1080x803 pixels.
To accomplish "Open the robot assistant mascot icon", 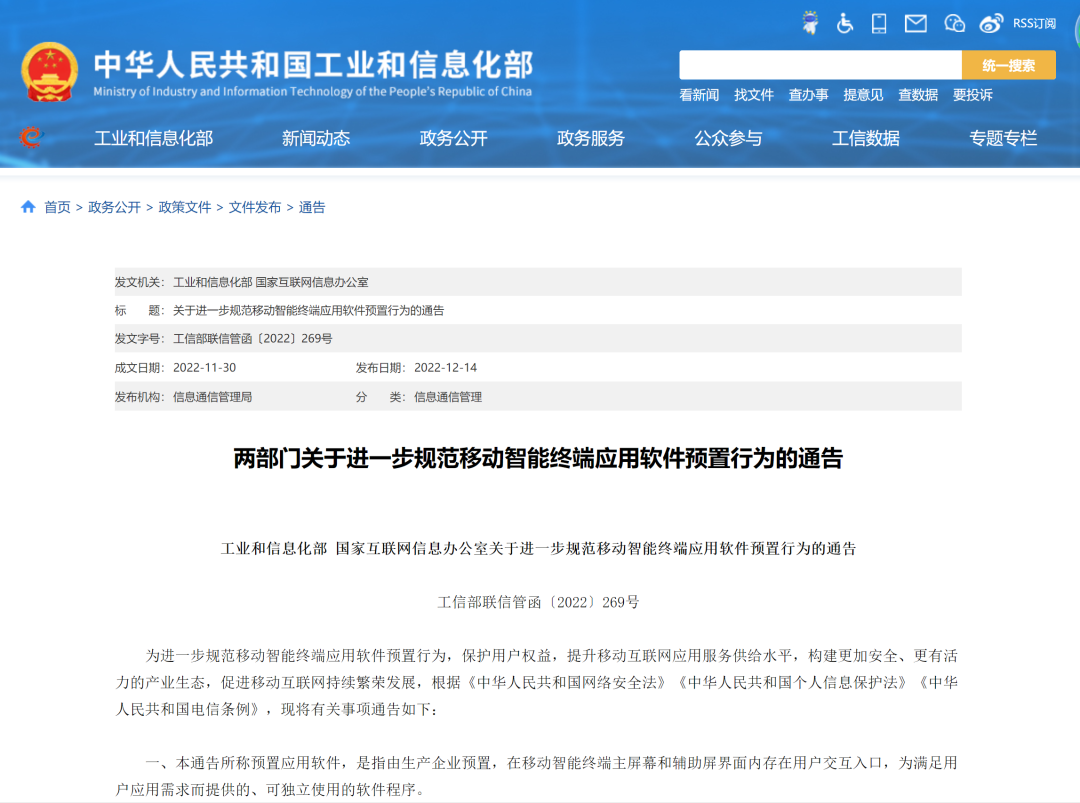I will pyautogui.click(x=810, y=22).
